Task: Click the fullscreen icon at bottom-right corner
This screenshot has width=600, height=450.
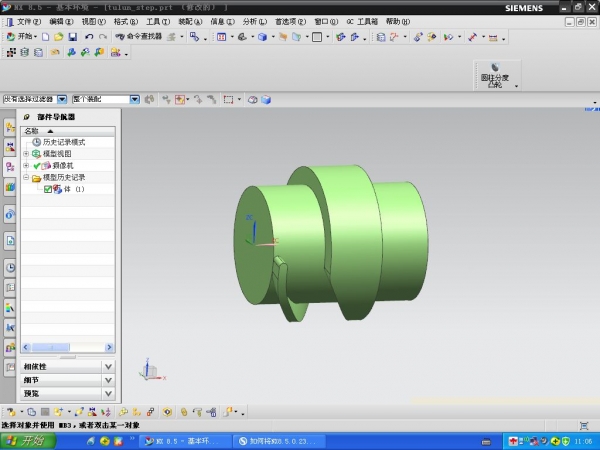Action: [584, 426]
